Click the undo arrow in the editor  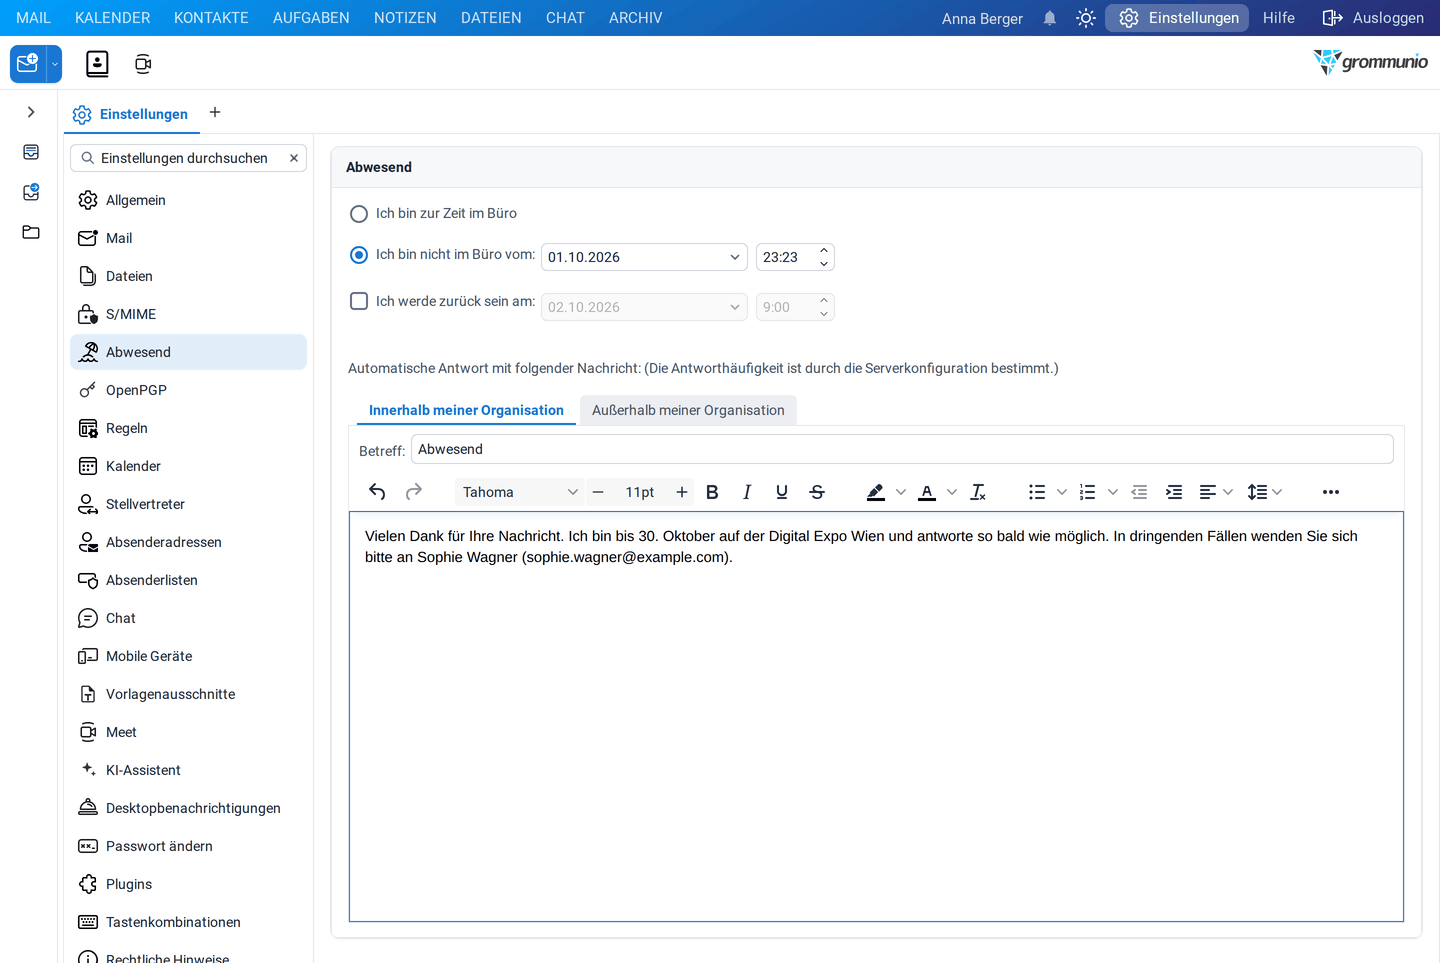[x=377, y=492]
